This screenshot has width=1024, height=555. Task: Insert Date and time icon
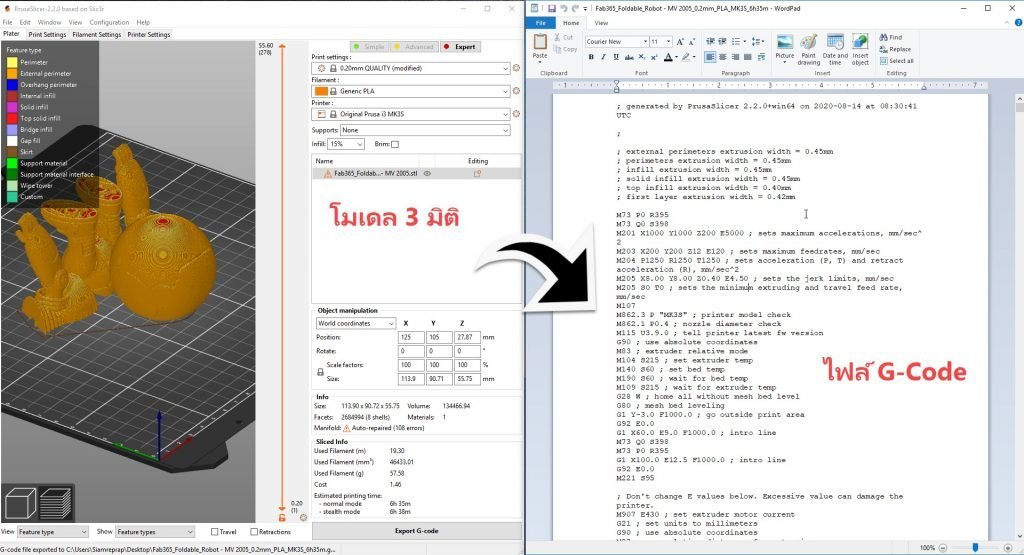(834, 48)
